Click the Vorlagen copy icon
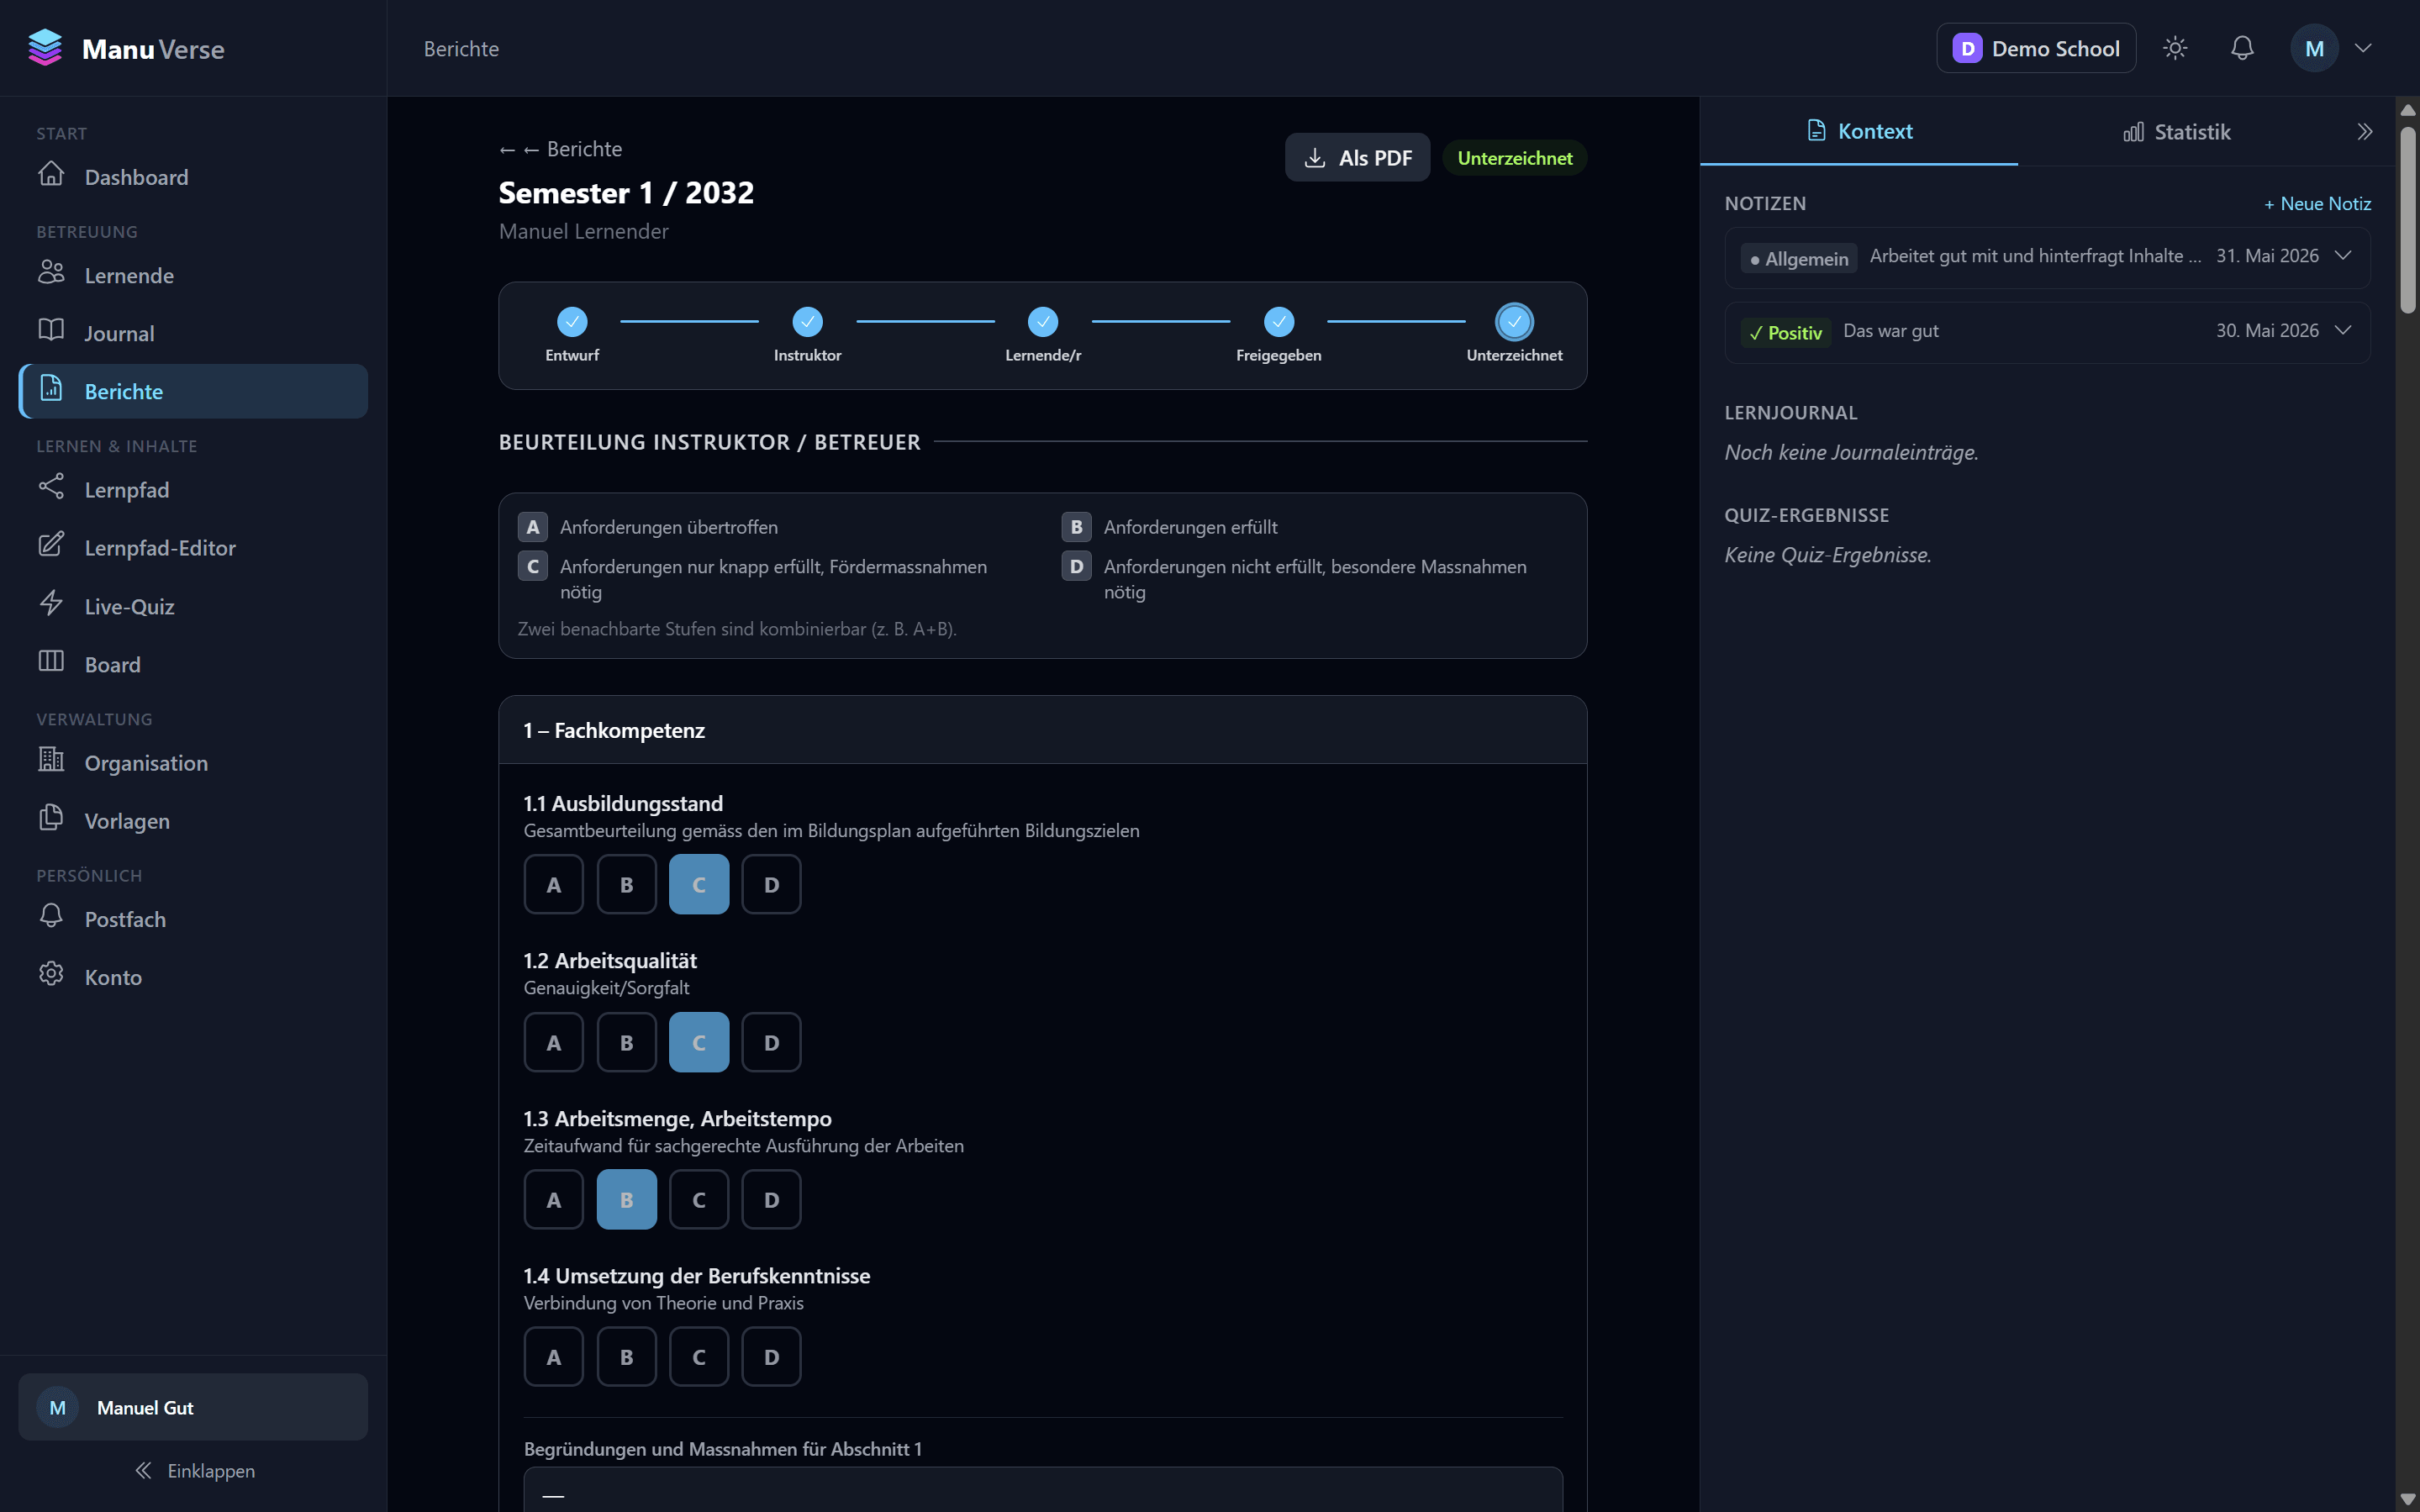This screenshot has height=1512, width=2420. [51, 819]
